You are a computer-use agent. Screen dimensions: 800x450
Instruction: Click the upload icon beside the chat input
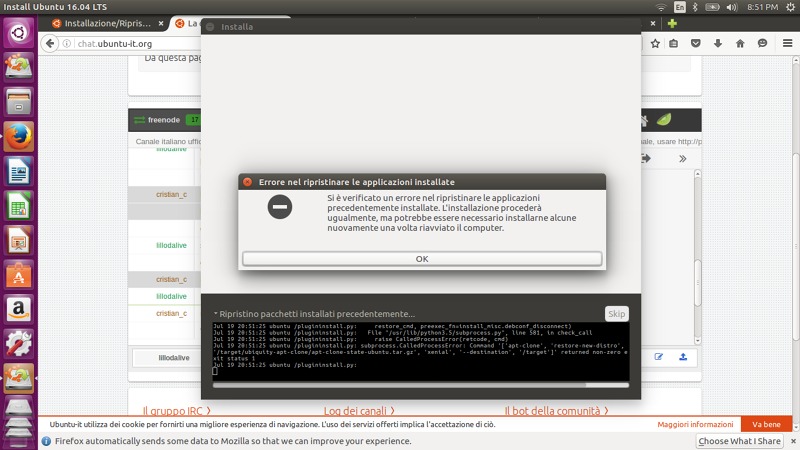tap(683, 357)
